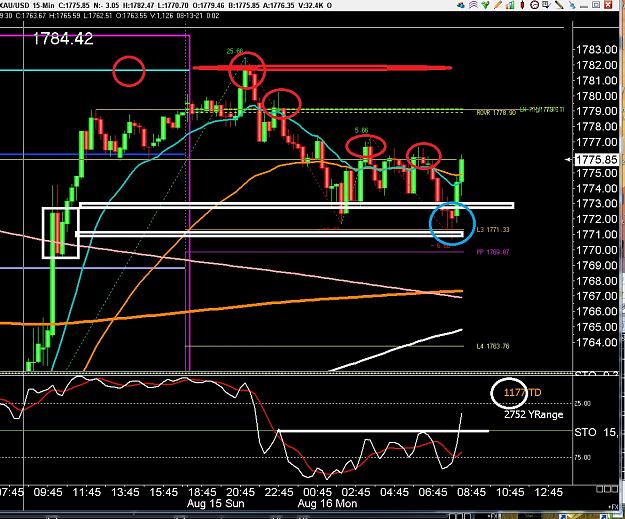Click the blue pin icon in toolbar

pos(572,5)
